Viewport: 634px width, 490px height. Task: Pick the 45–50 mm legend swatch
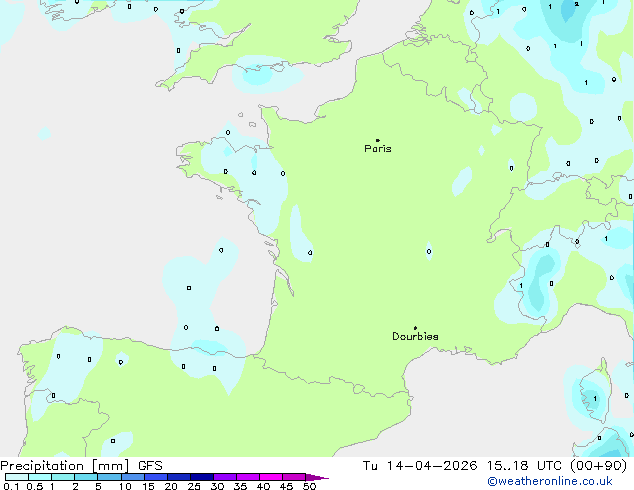pos(294,477)
